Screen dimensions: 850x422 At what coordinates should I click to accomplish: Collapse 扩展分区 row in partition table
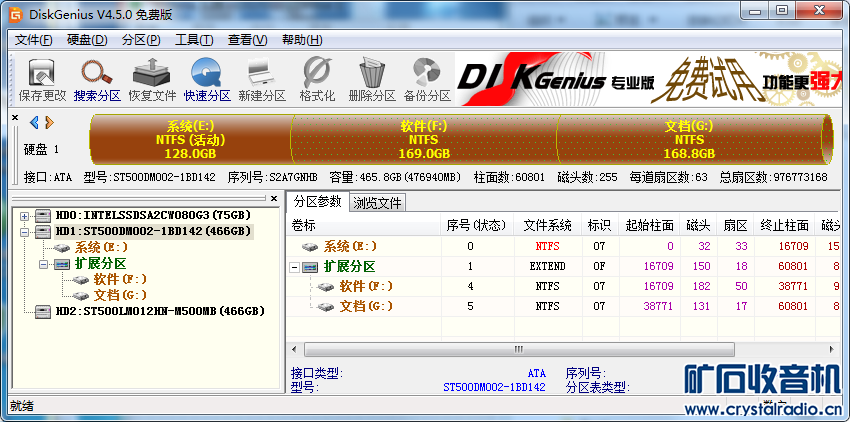click(294, 267)
